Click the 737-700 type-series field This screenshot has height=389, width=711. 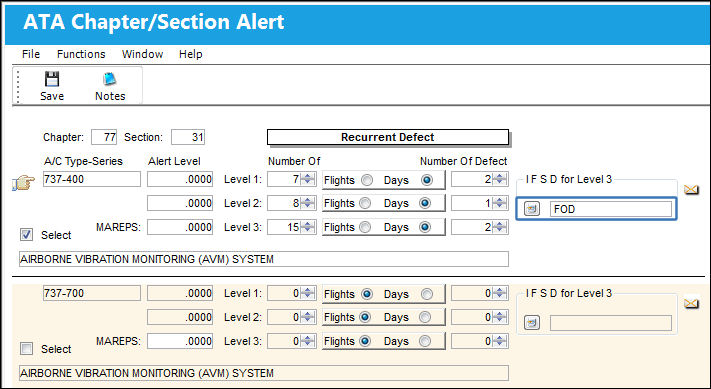92,293
